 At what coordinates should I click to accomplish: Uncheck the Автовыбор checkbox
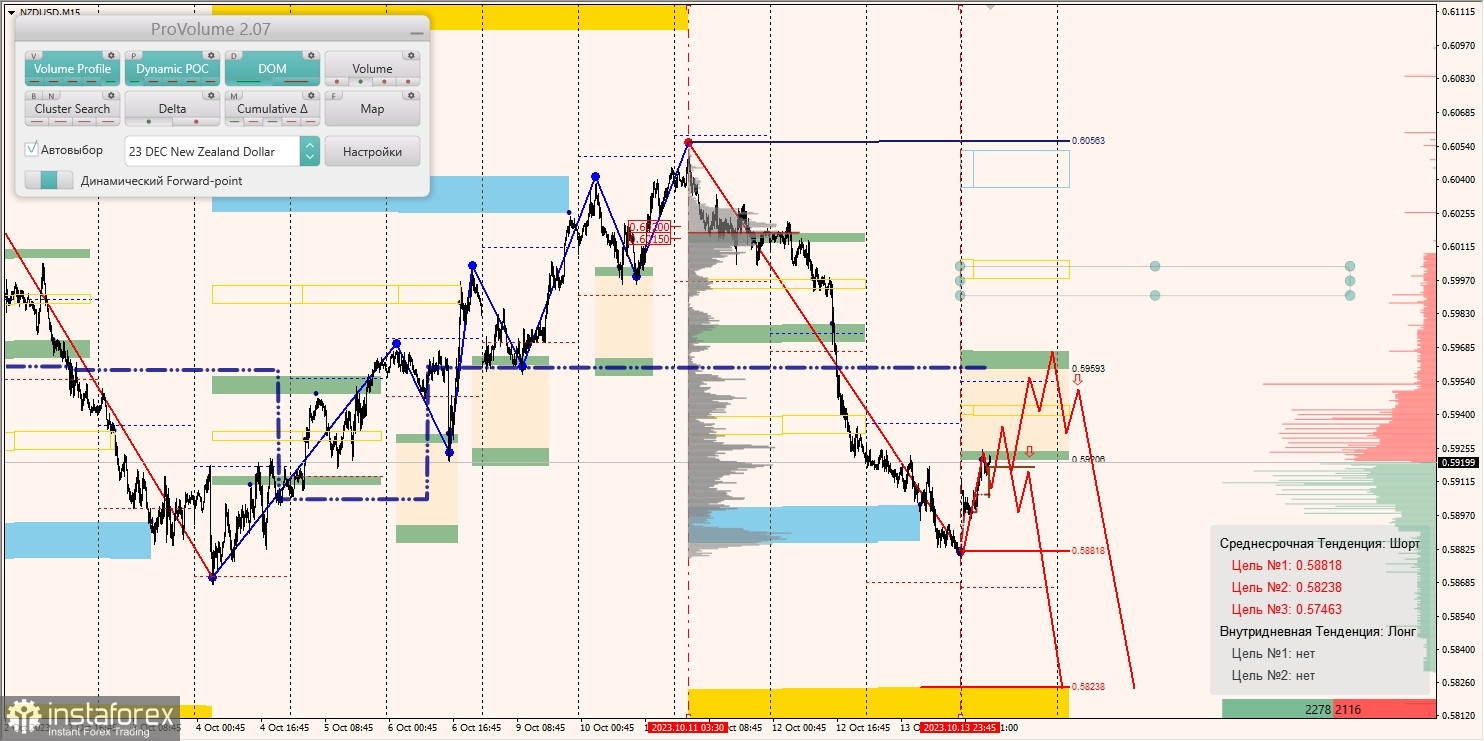(32, 149)
